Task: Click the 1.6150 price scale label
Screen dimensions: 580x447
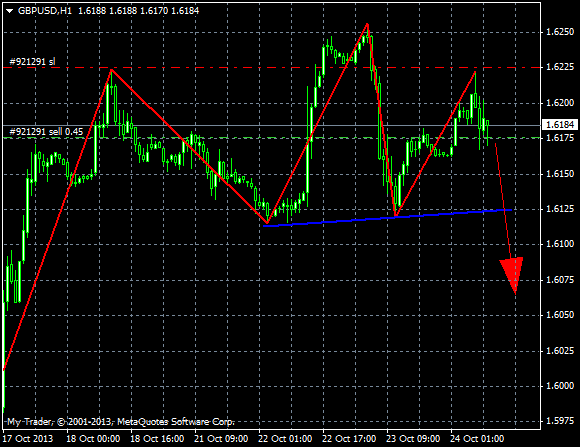Action: tap(560, 174)
